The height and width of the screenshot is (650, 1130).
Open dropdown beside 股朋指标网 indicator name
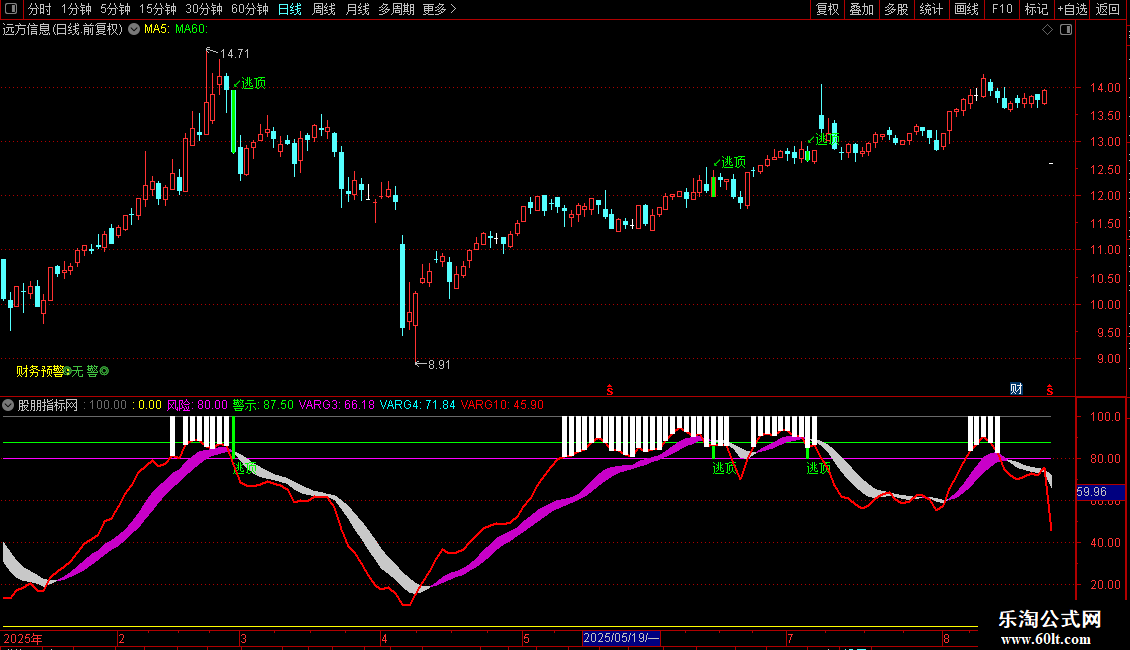point(9,405)
